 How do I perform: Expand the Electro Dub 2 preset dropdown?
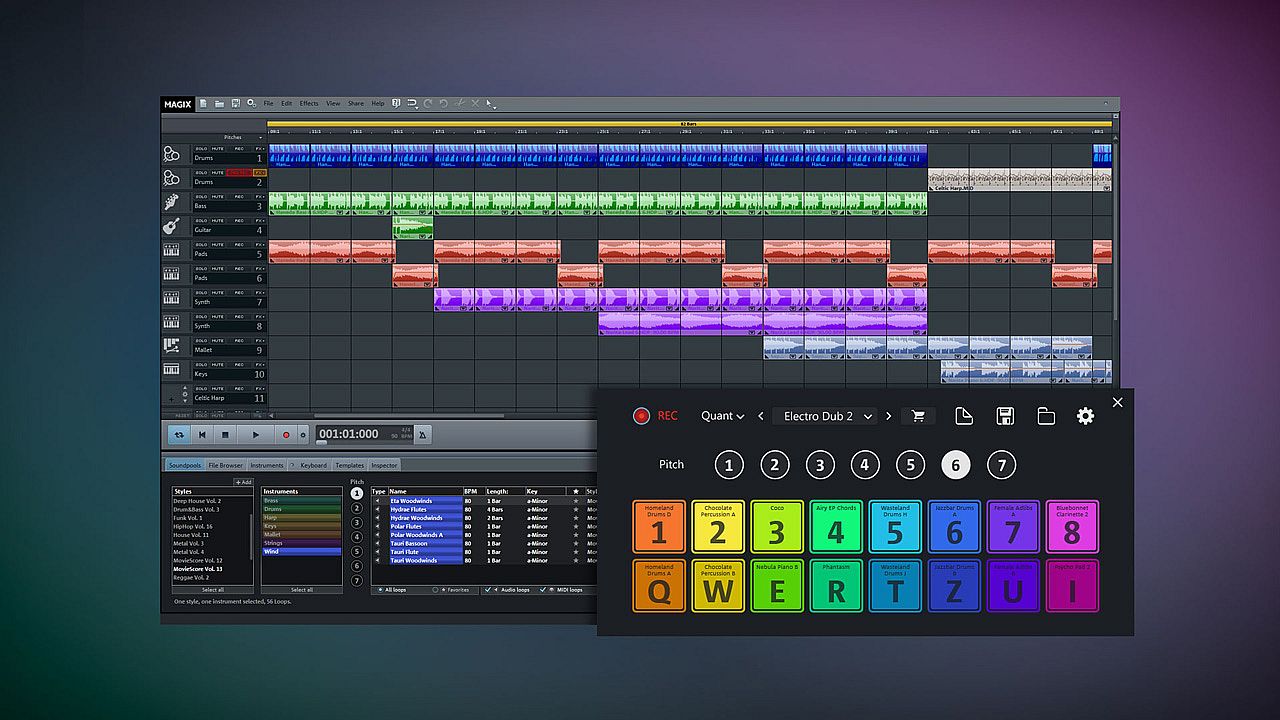pyautogui.click(x=867, y=416)
